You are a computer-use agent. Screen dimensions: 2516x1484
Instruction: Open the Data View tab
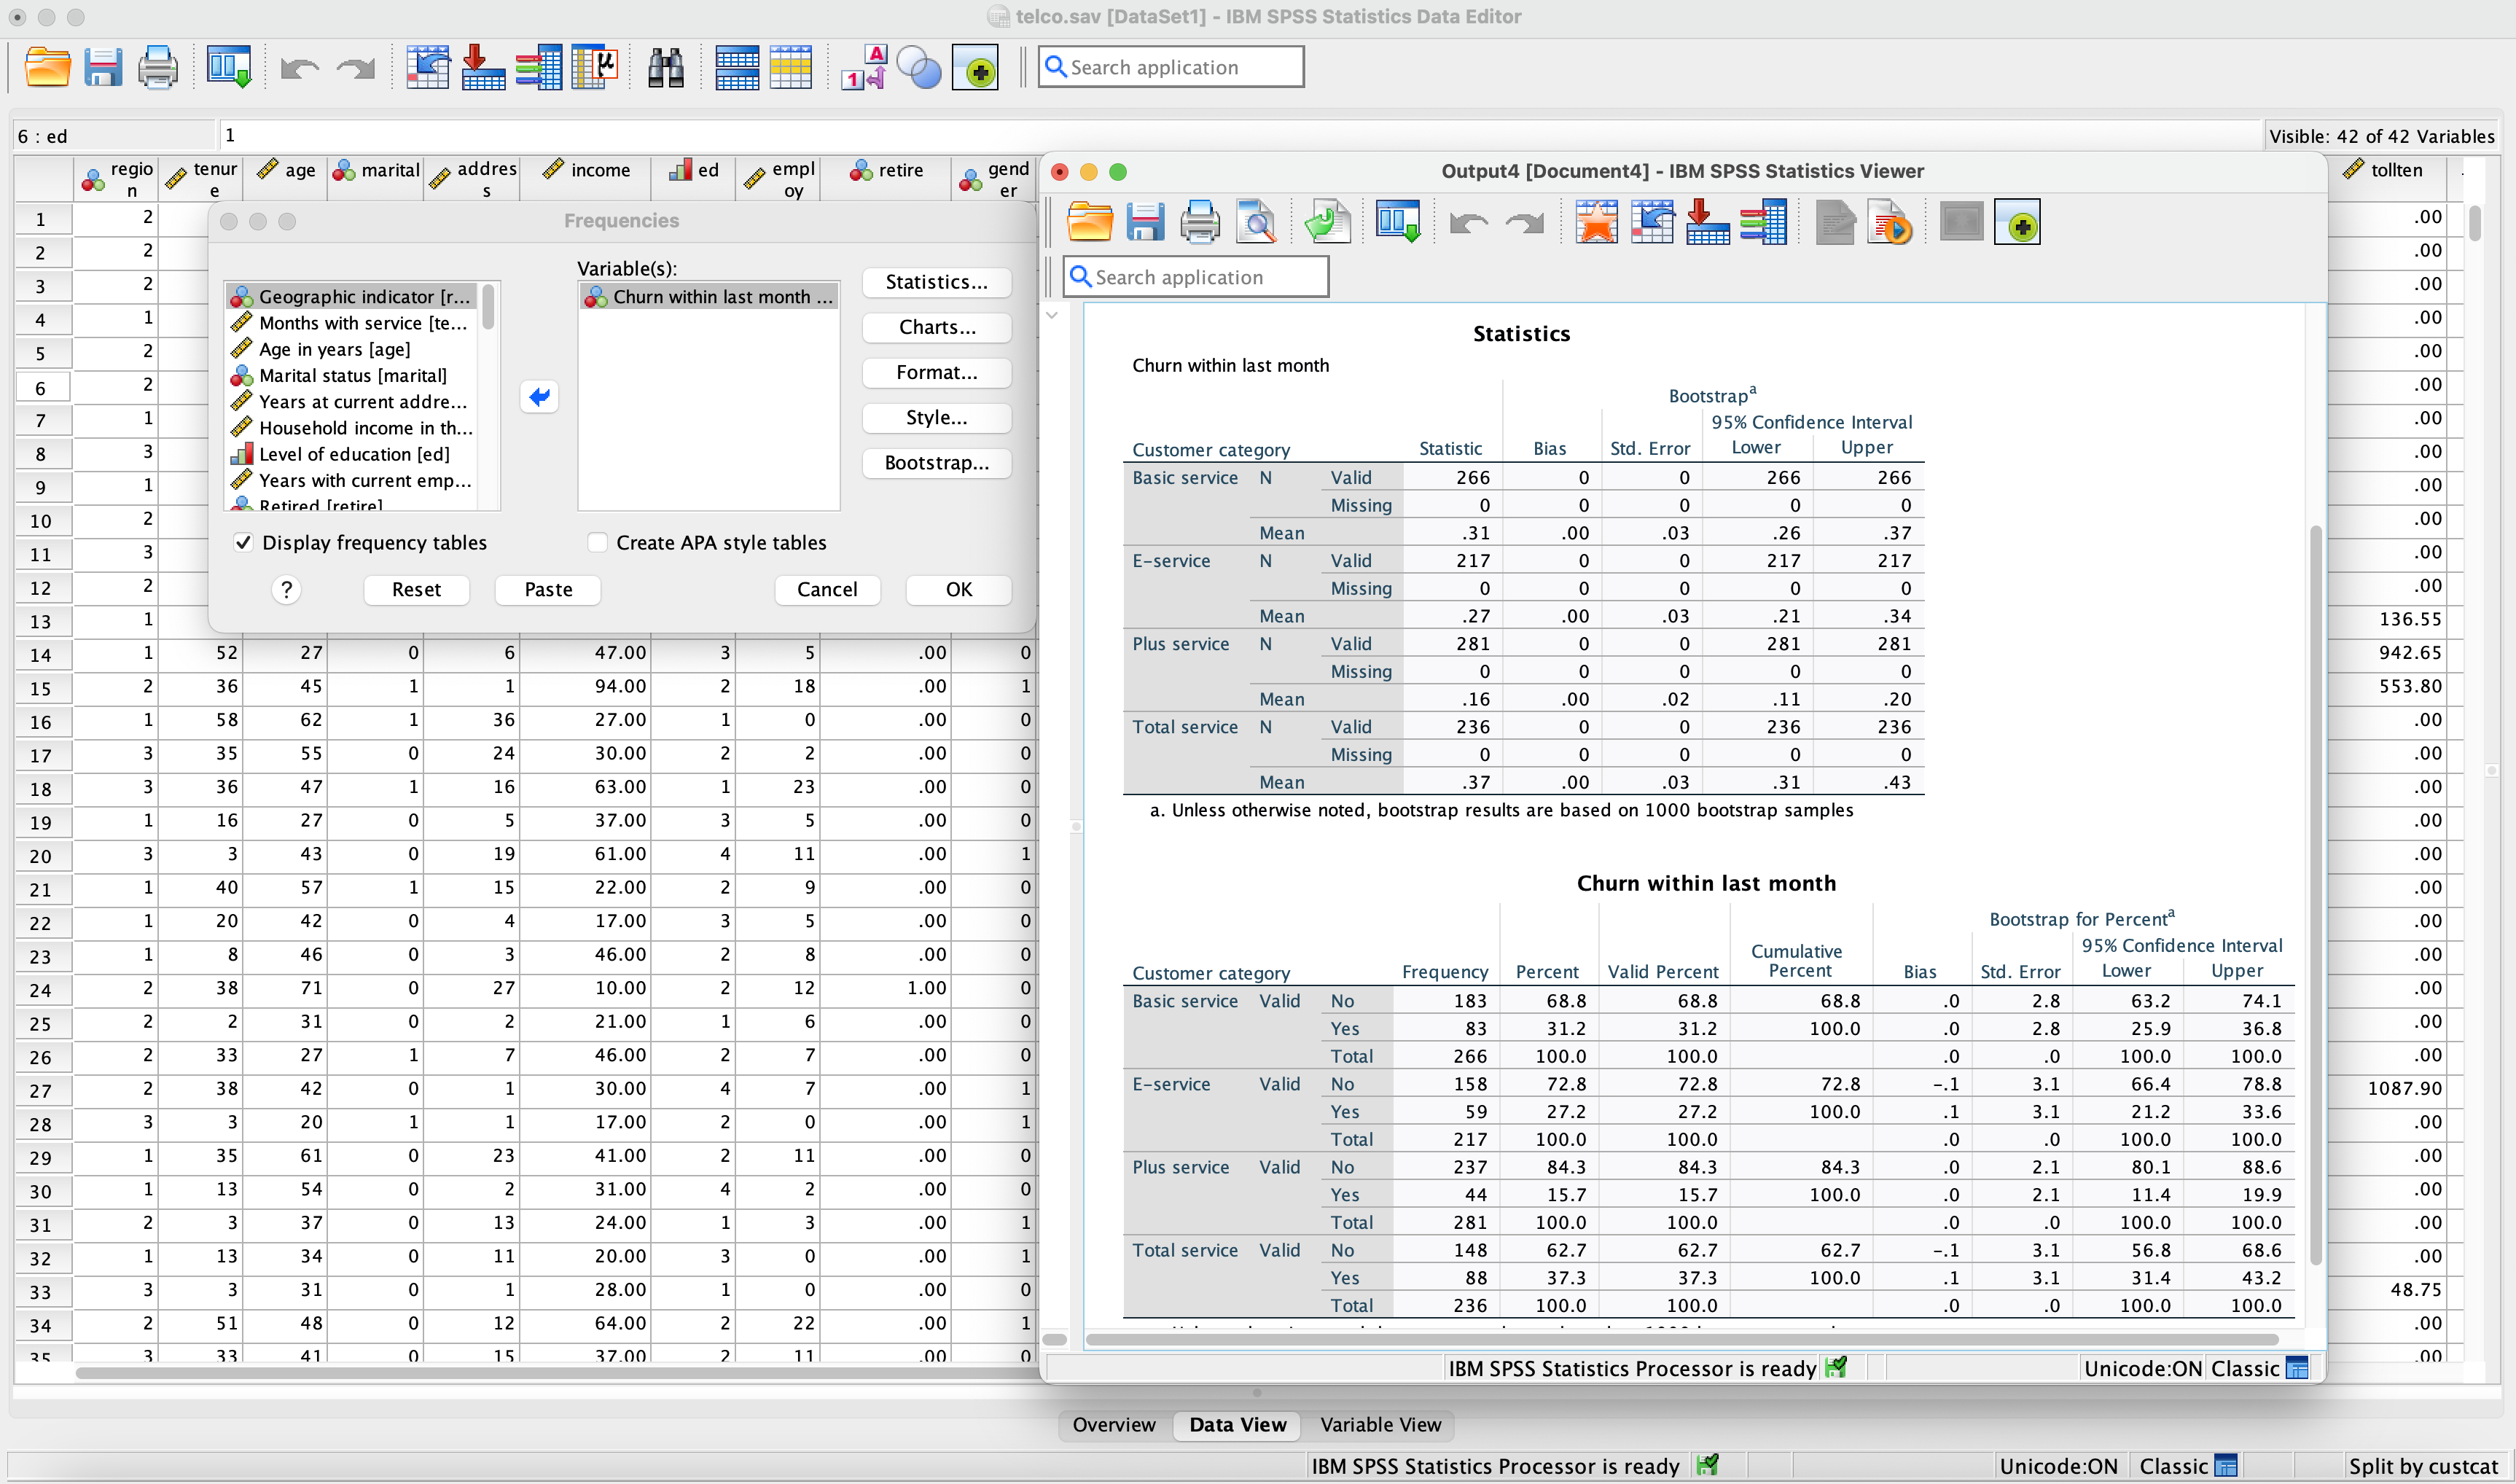(1237, 1425)
